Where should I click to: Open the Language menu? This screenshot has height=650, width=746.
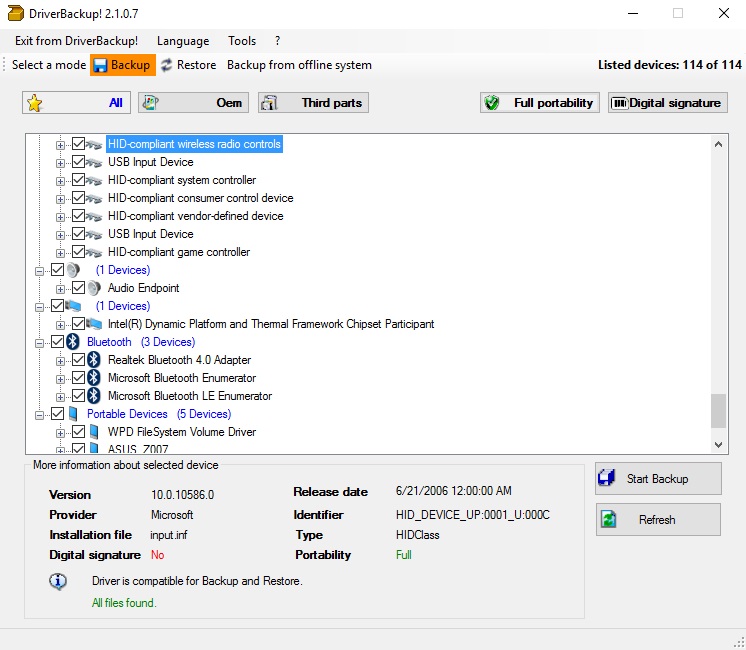(x=183, y=41)
